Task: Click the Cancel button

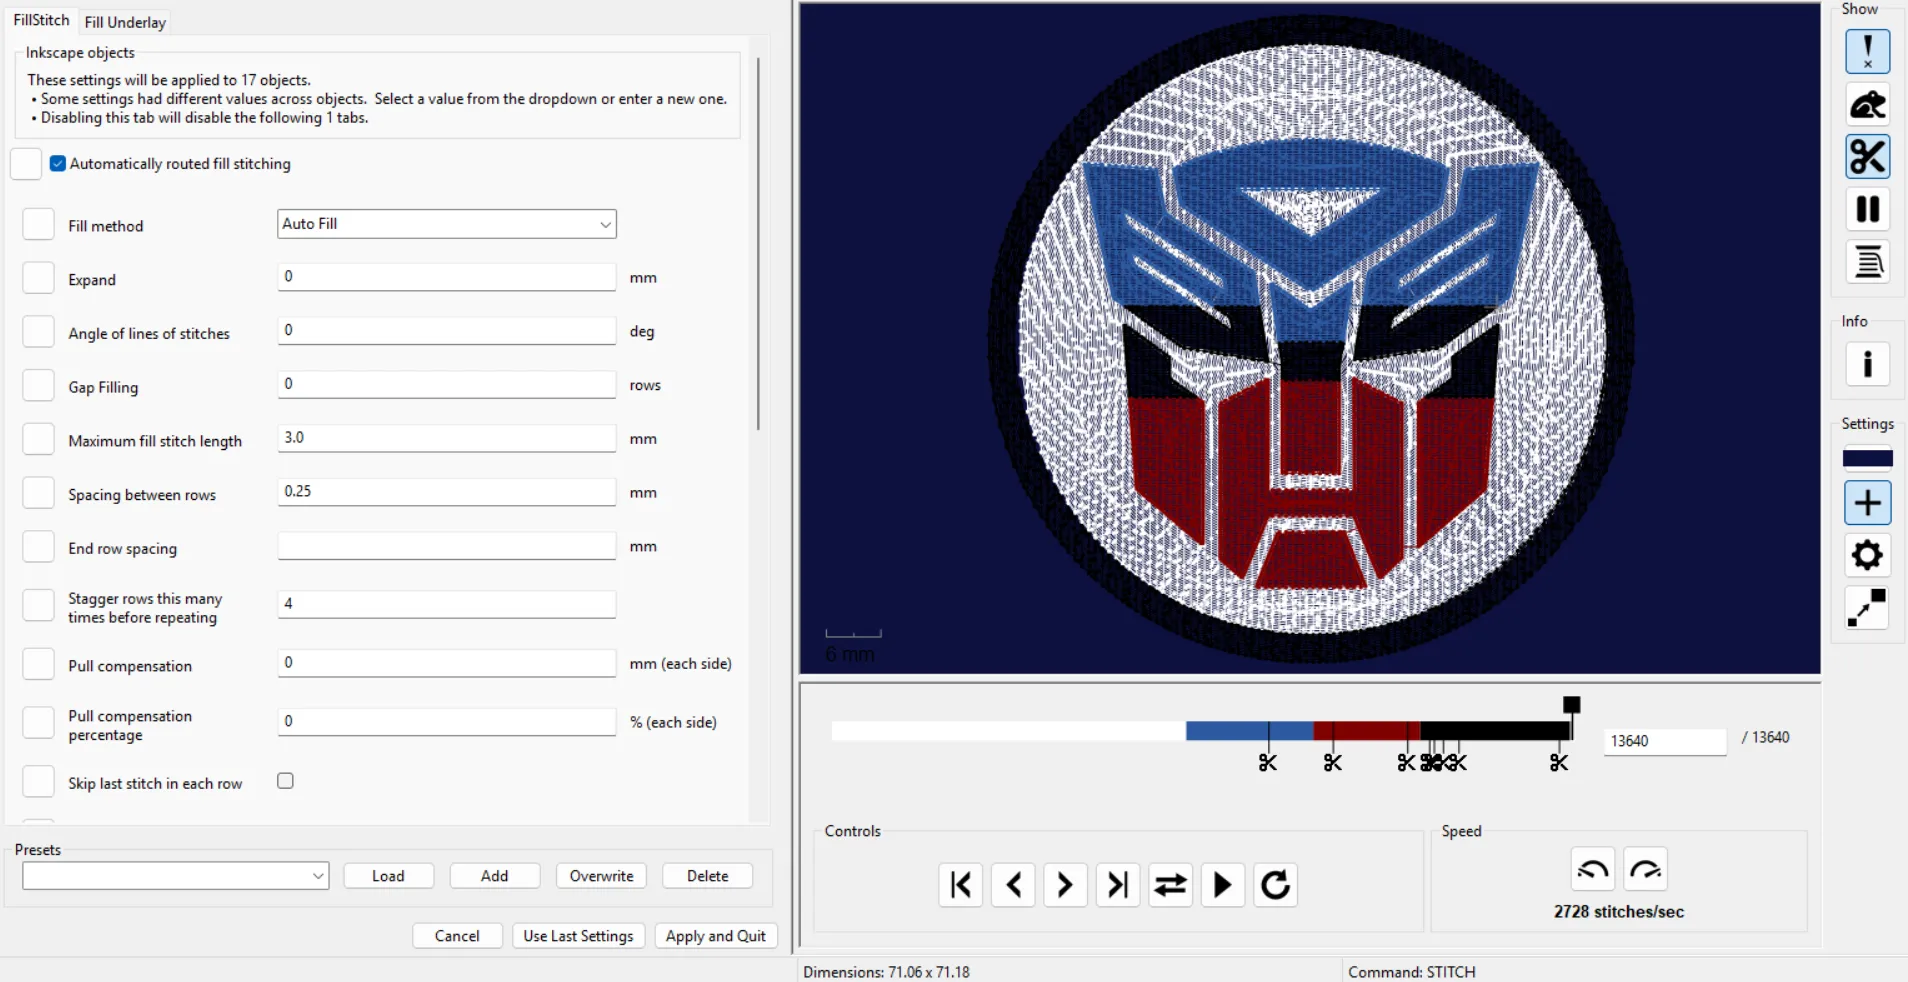Action: 457,936
